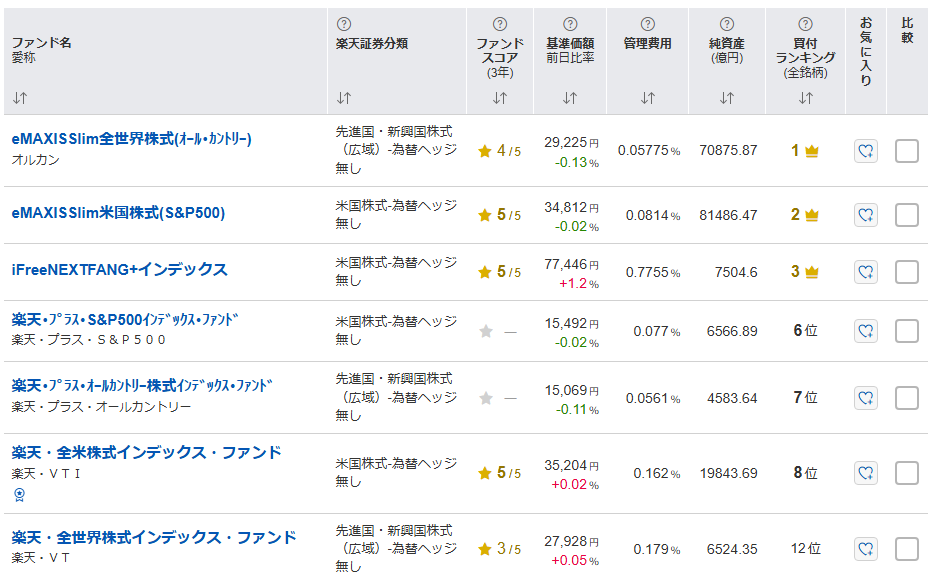933x581 pixels.
Task: Sort table by ファンド名 arrows
Action: click(x=20, y=98)
